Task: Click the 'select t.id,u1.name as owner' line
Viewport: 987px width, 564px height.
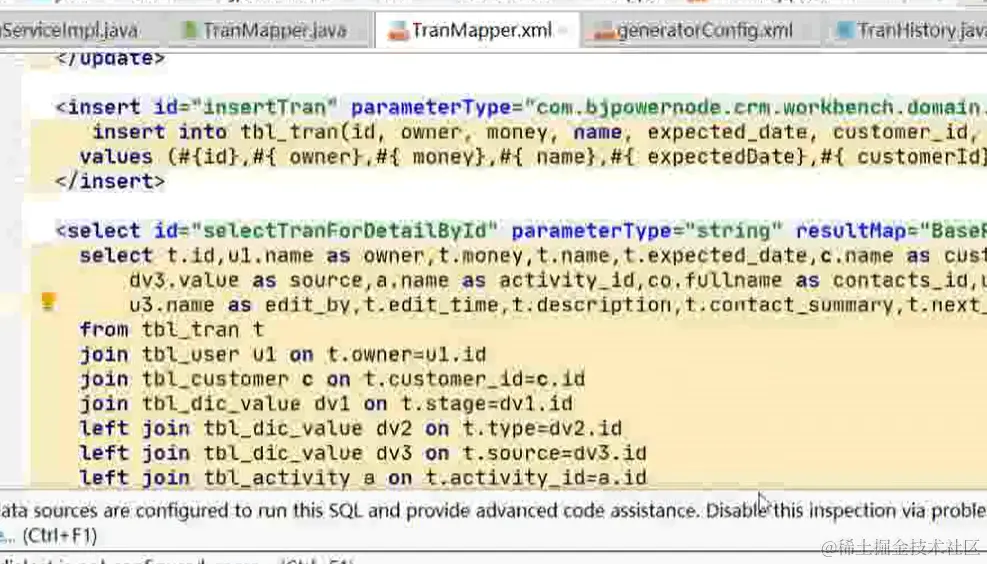Action: tap(533, 256)
